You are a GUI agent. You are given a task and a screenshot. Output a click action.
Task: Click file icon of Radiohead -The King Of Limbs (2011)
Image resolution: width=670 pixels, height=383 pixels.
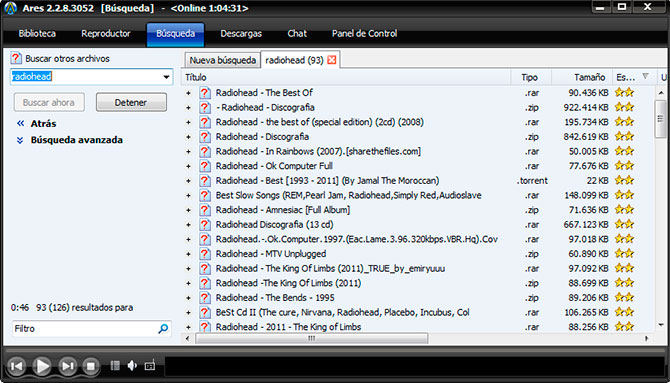(205, 283)
